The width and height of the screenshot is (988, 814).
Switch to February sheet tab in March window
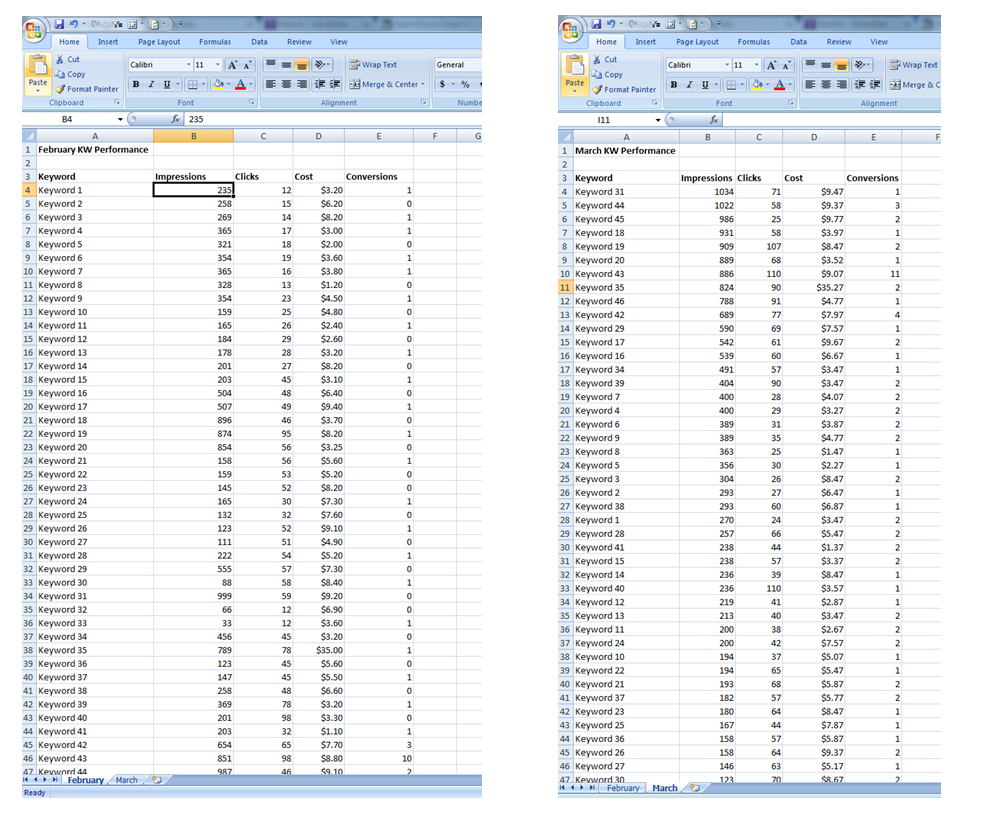(x=623, y=788)
